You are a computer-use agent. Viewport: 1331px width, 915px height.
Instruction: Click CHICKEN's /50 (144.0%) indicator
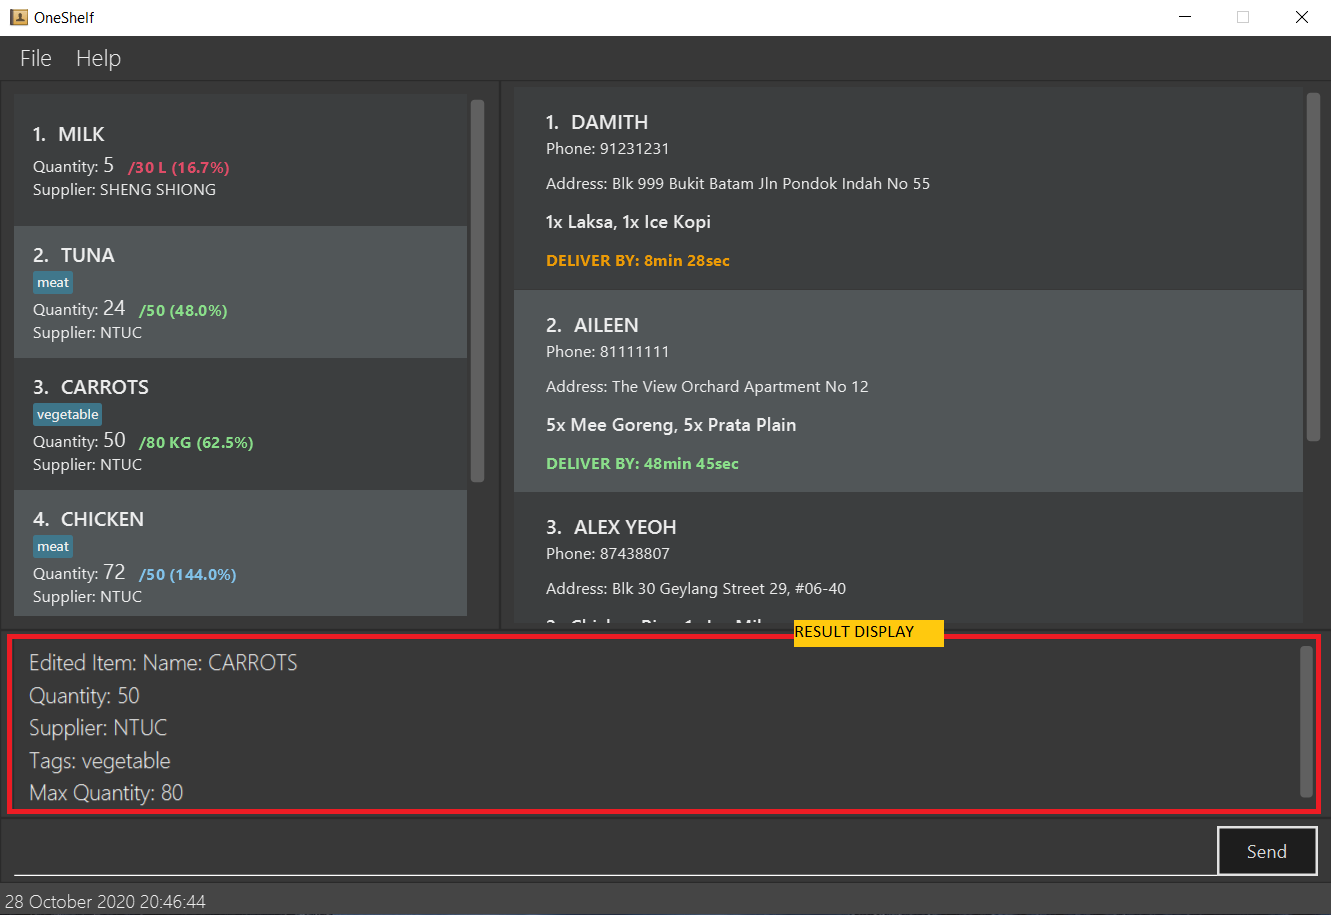tap(188, 575)
